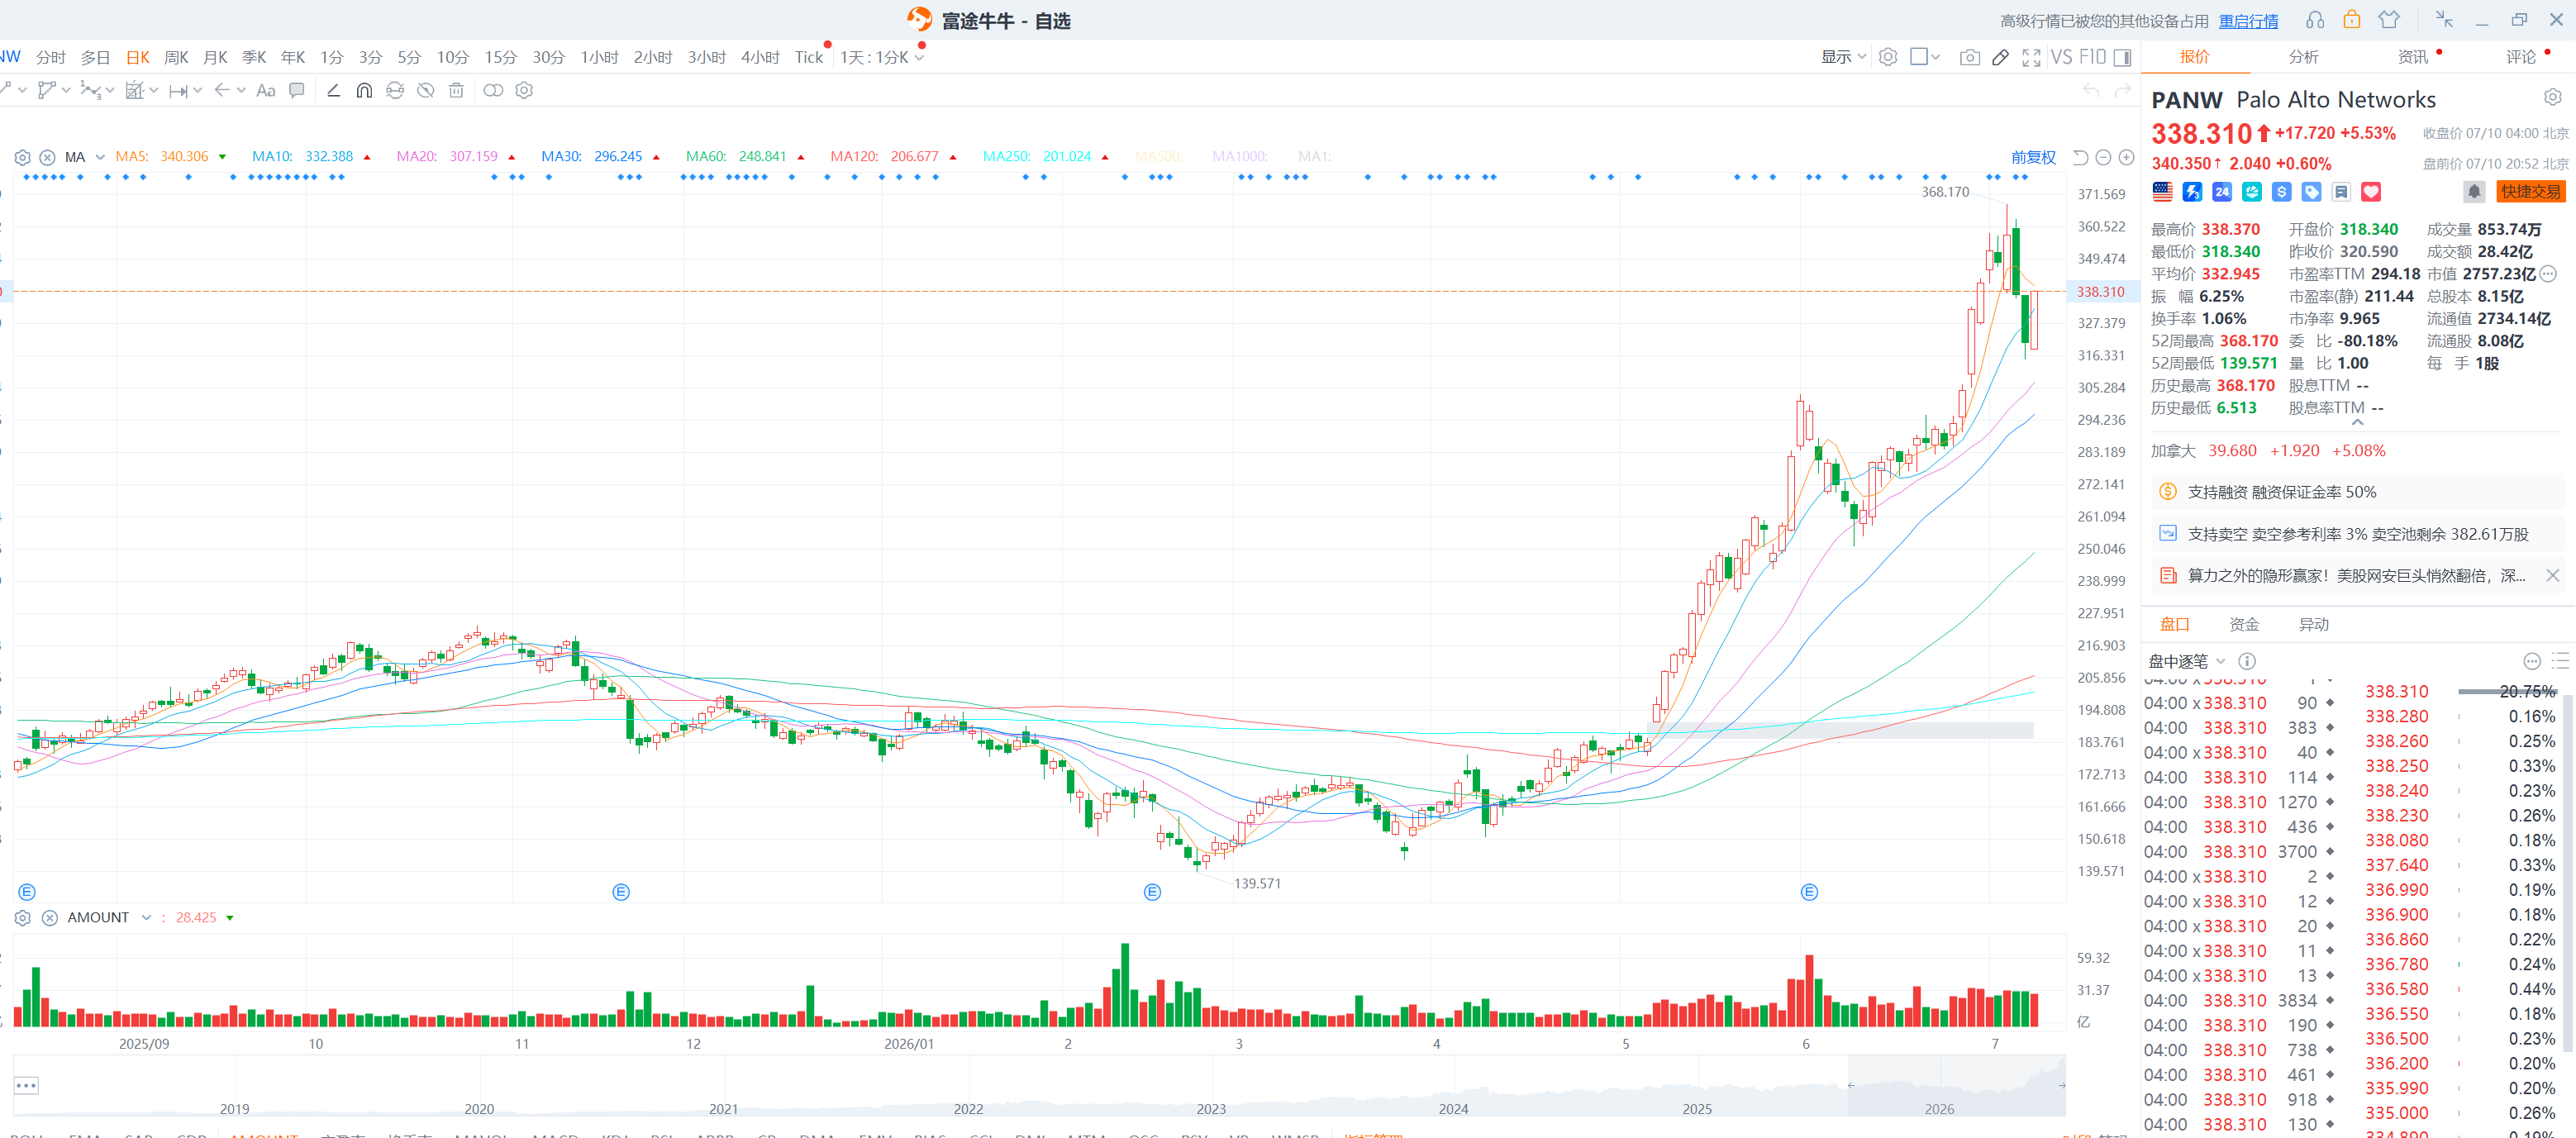Take a chart screenshot with camera icon
2576x1138 pixels.
pos(1969,57)
